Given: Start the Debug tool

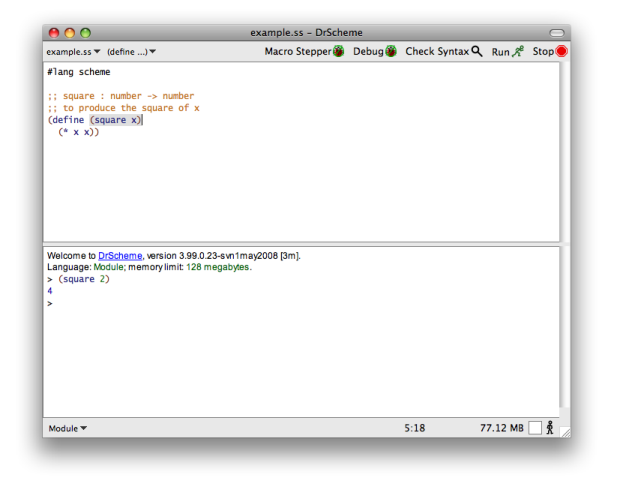Looking at the screenshot, I should pyautogui.click(x=374, y=51).
